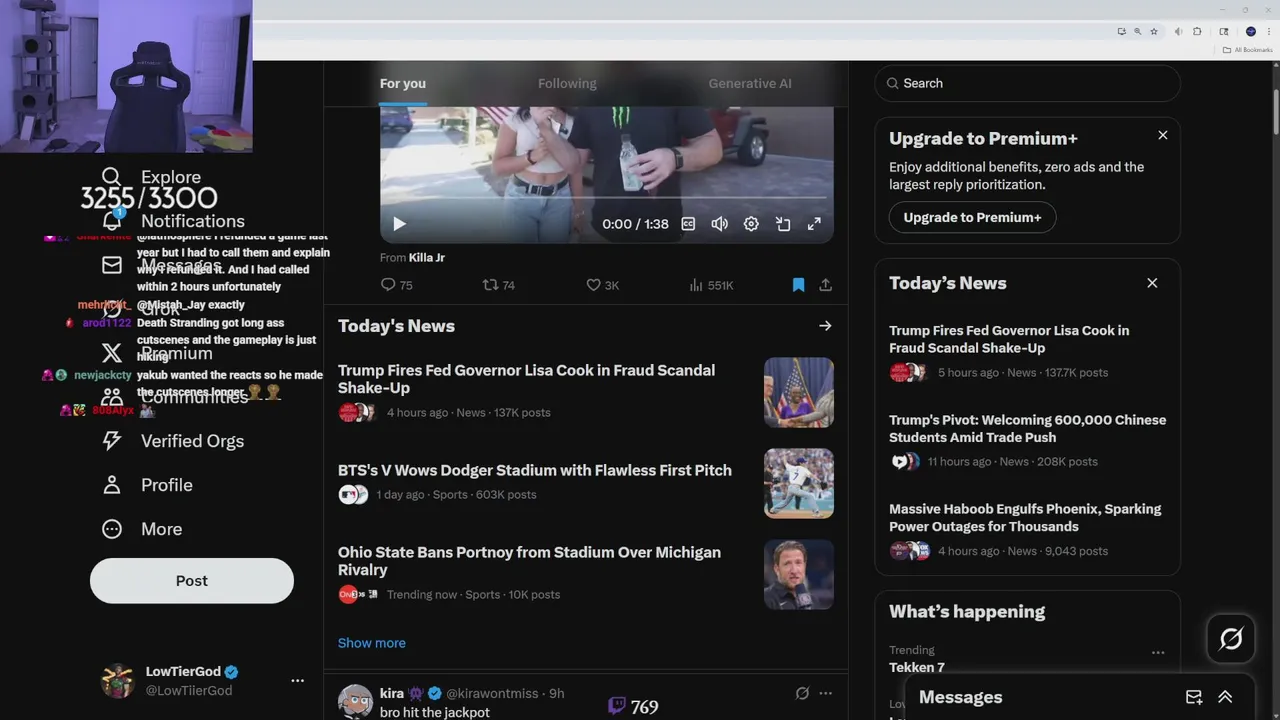The height and width of the screenshot is (720, 1280).
Task: Switch to the For you tab
Action: [x=403, y=84]
